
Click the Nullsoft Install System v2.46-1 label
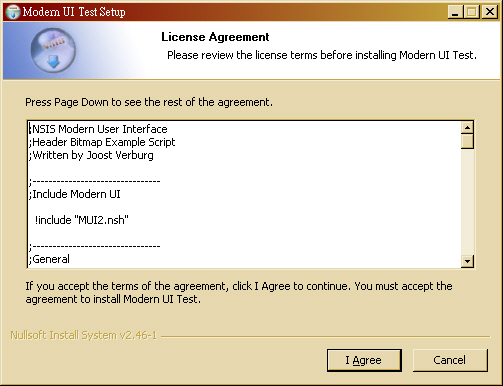tap(83, 335)
